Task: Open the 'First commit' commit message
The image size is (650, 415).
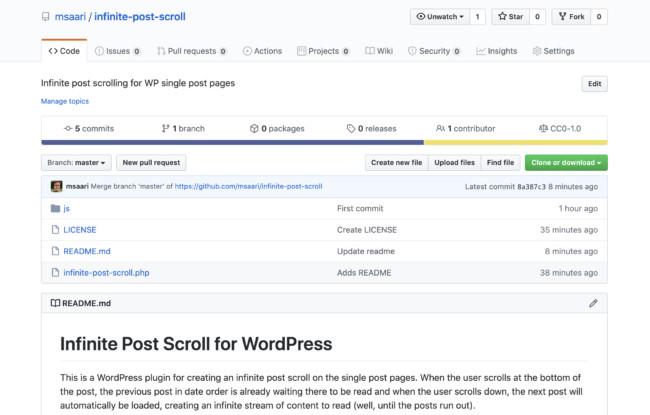Action: click(360, 209)
